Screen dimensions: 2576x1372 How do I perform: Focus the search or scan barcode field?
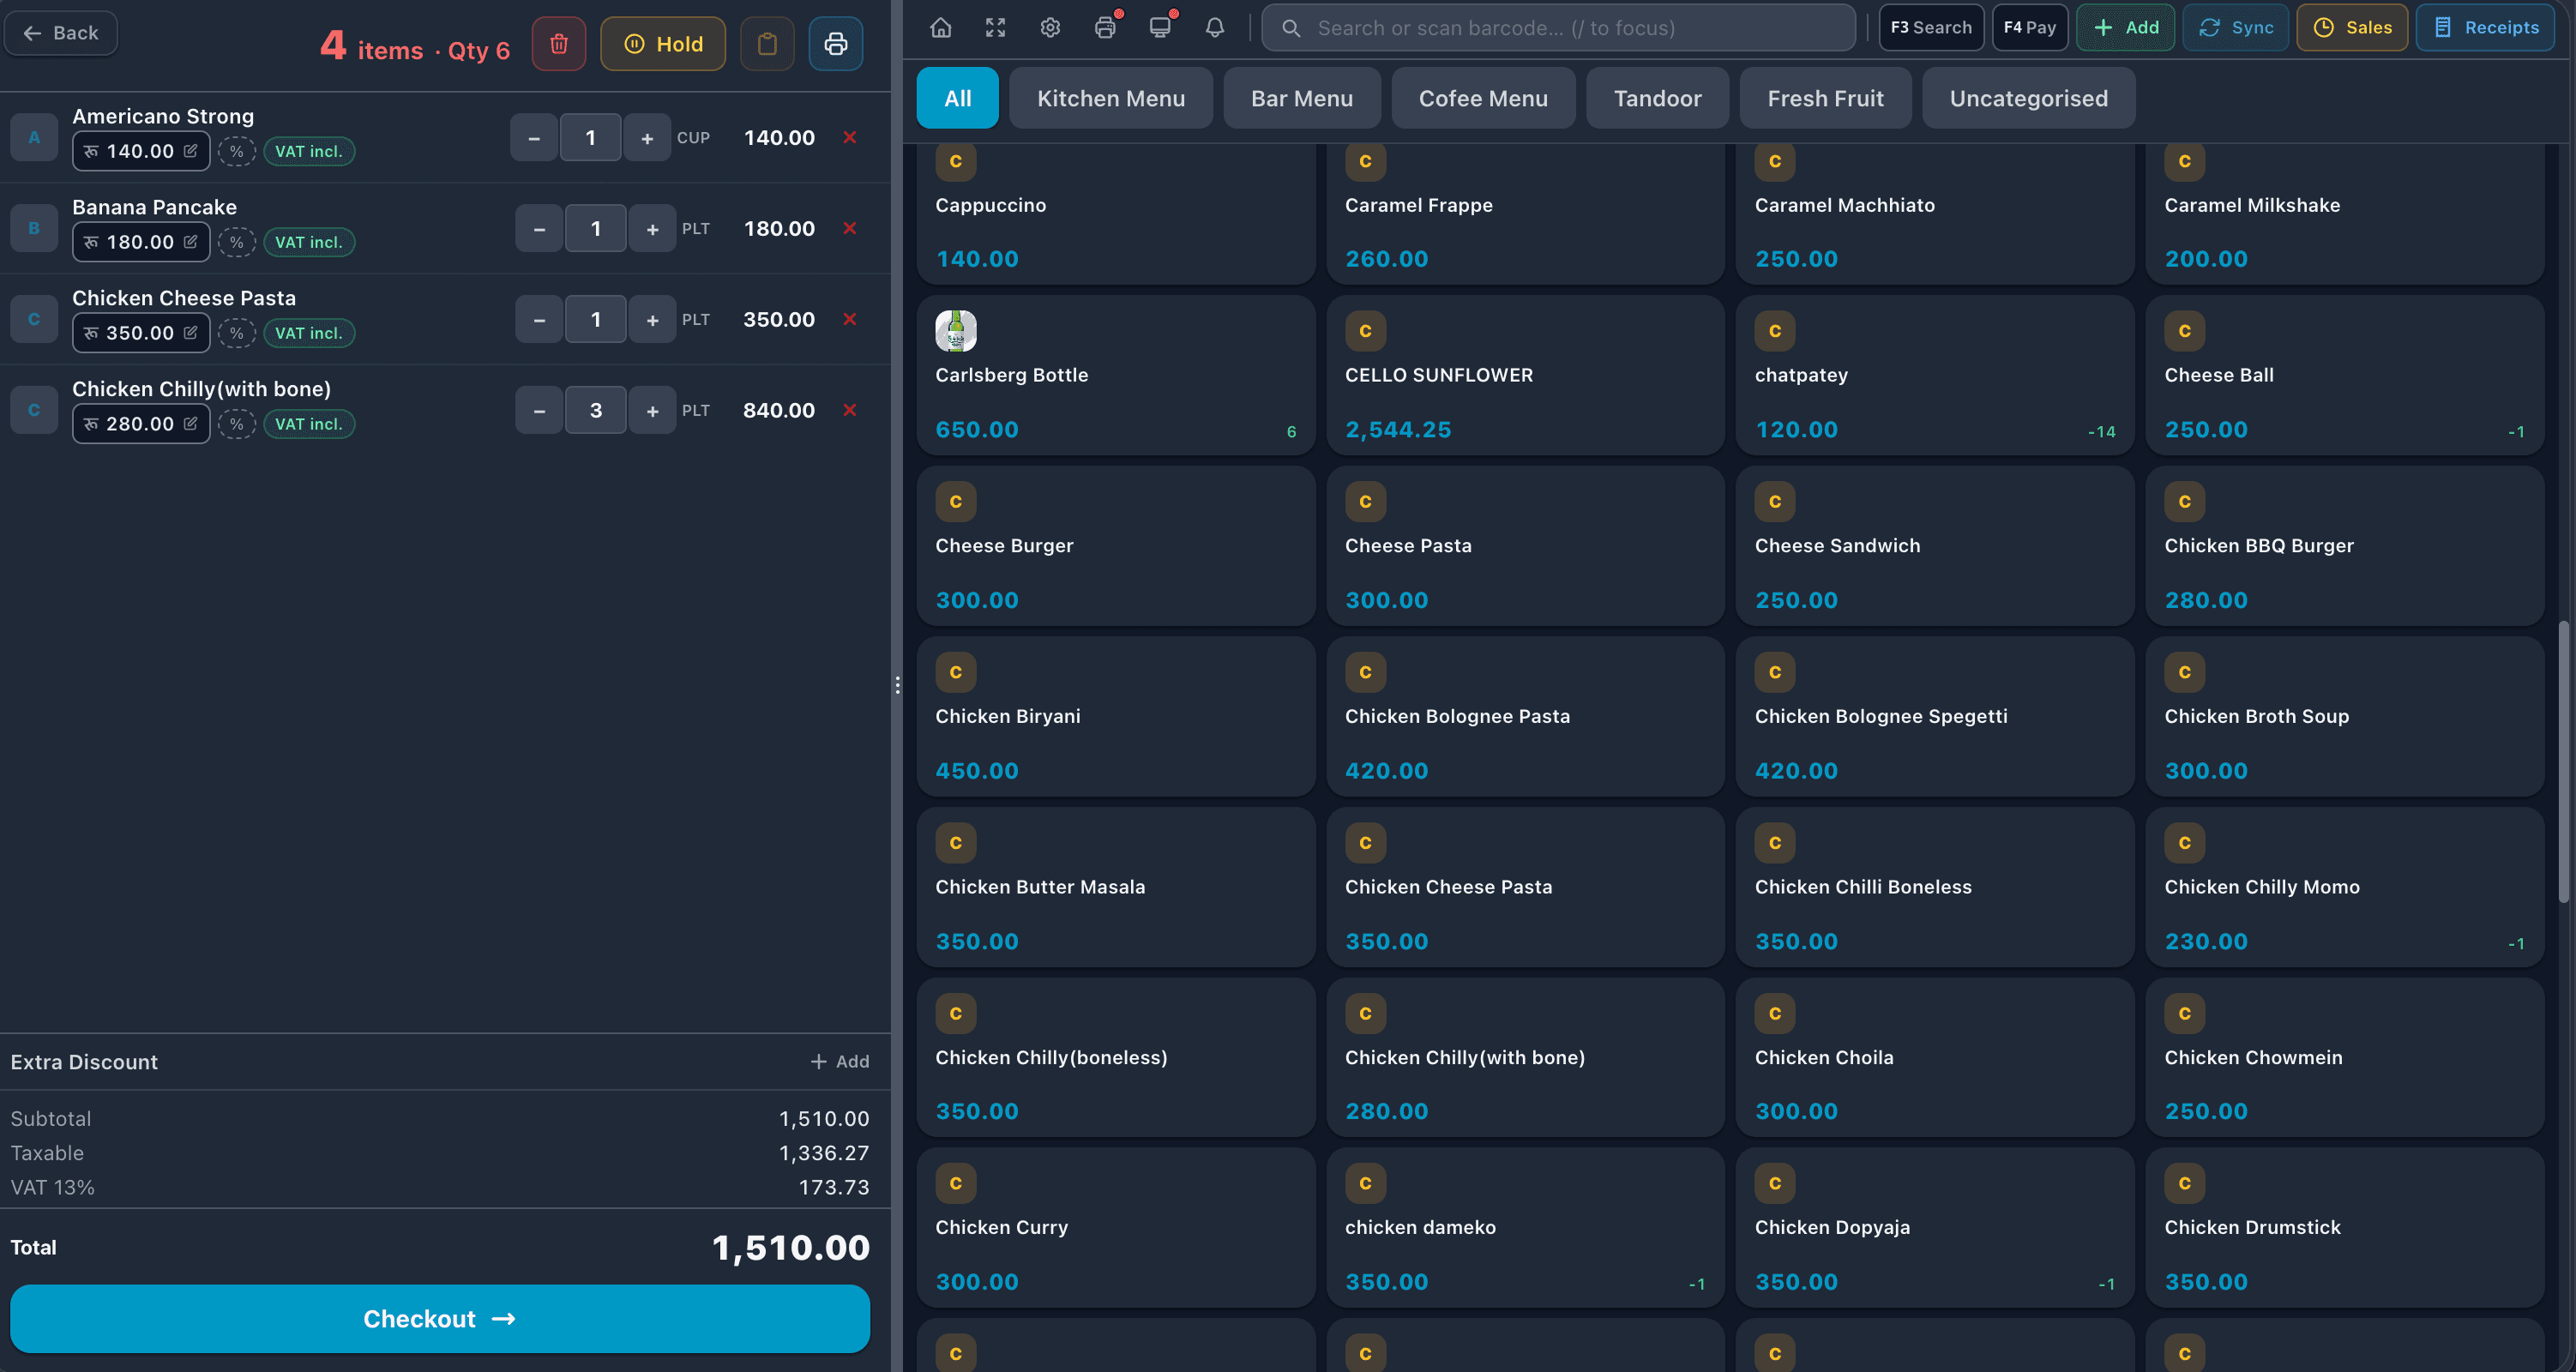pyautogui.click(x=1558, y=28)
